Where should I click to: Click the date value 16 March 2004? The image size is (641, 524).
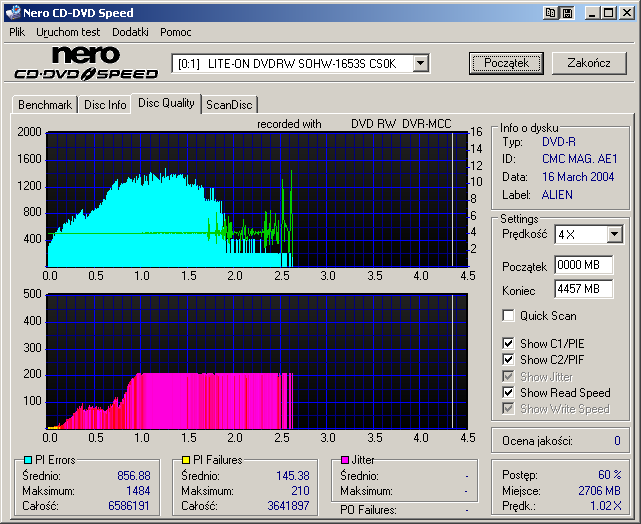point(578,177)
